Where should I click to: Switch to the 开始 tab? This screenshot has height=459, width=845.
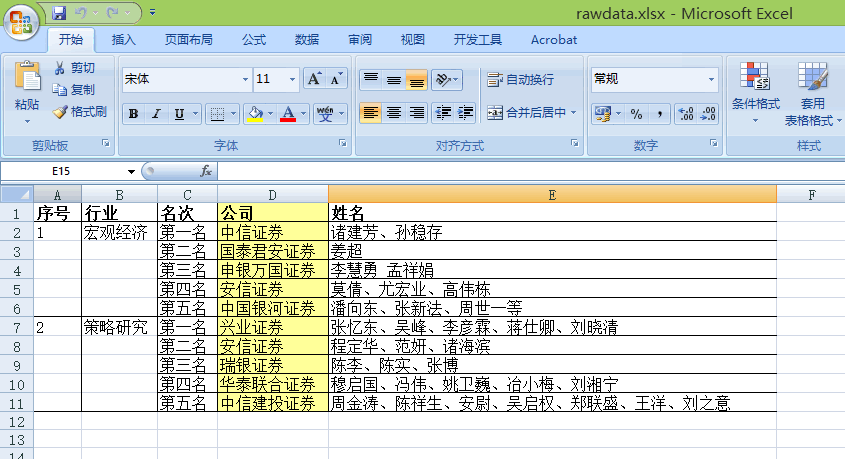(x=71, y=40)
